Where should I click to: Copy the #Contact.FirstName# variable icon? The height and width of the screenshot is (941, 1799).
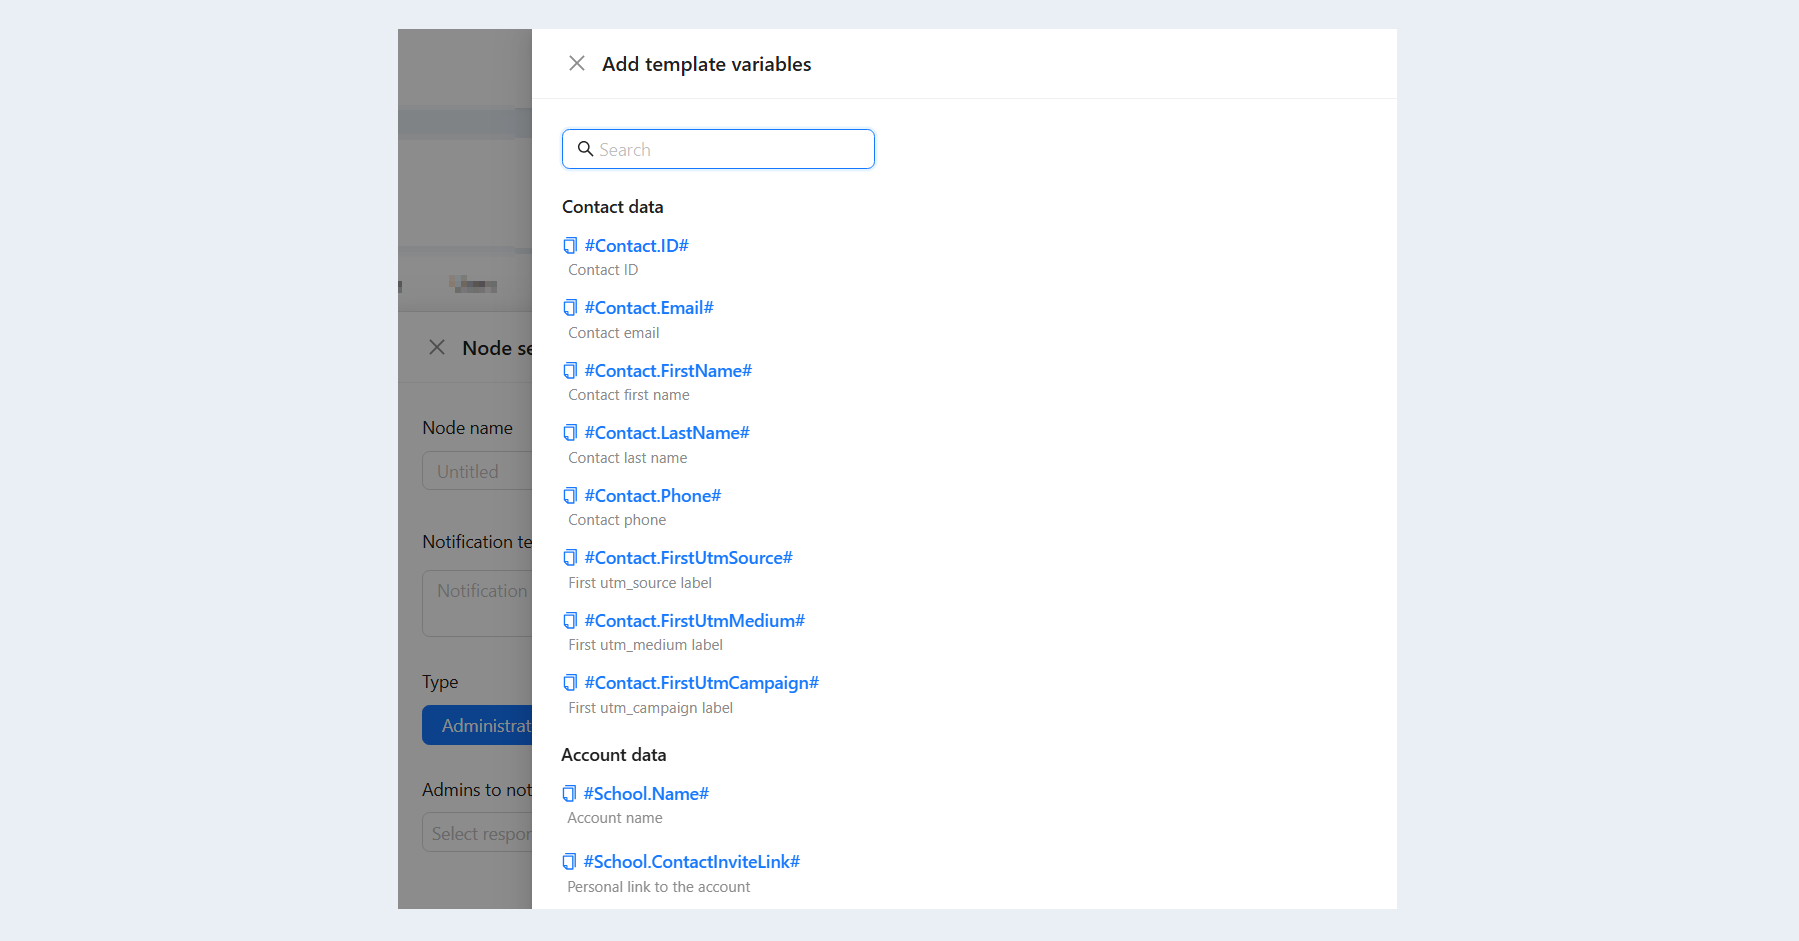click(x=570, y=371)
